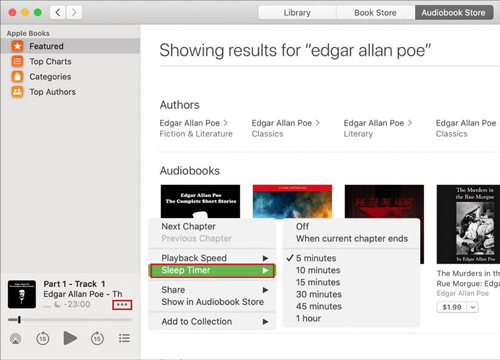Viewport: 500px width, 360px height.
Task: Set sleep timer to 15 minutes
Action: click(x=351, y=282)
